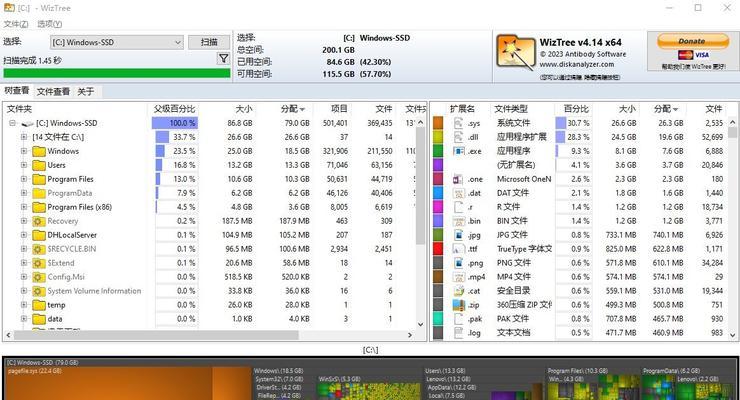Image resolution: width=740 pixels, height=400 pixels.
Task: Select the temp folder icon
Action: pyautogui.click(x=39, y=305)
